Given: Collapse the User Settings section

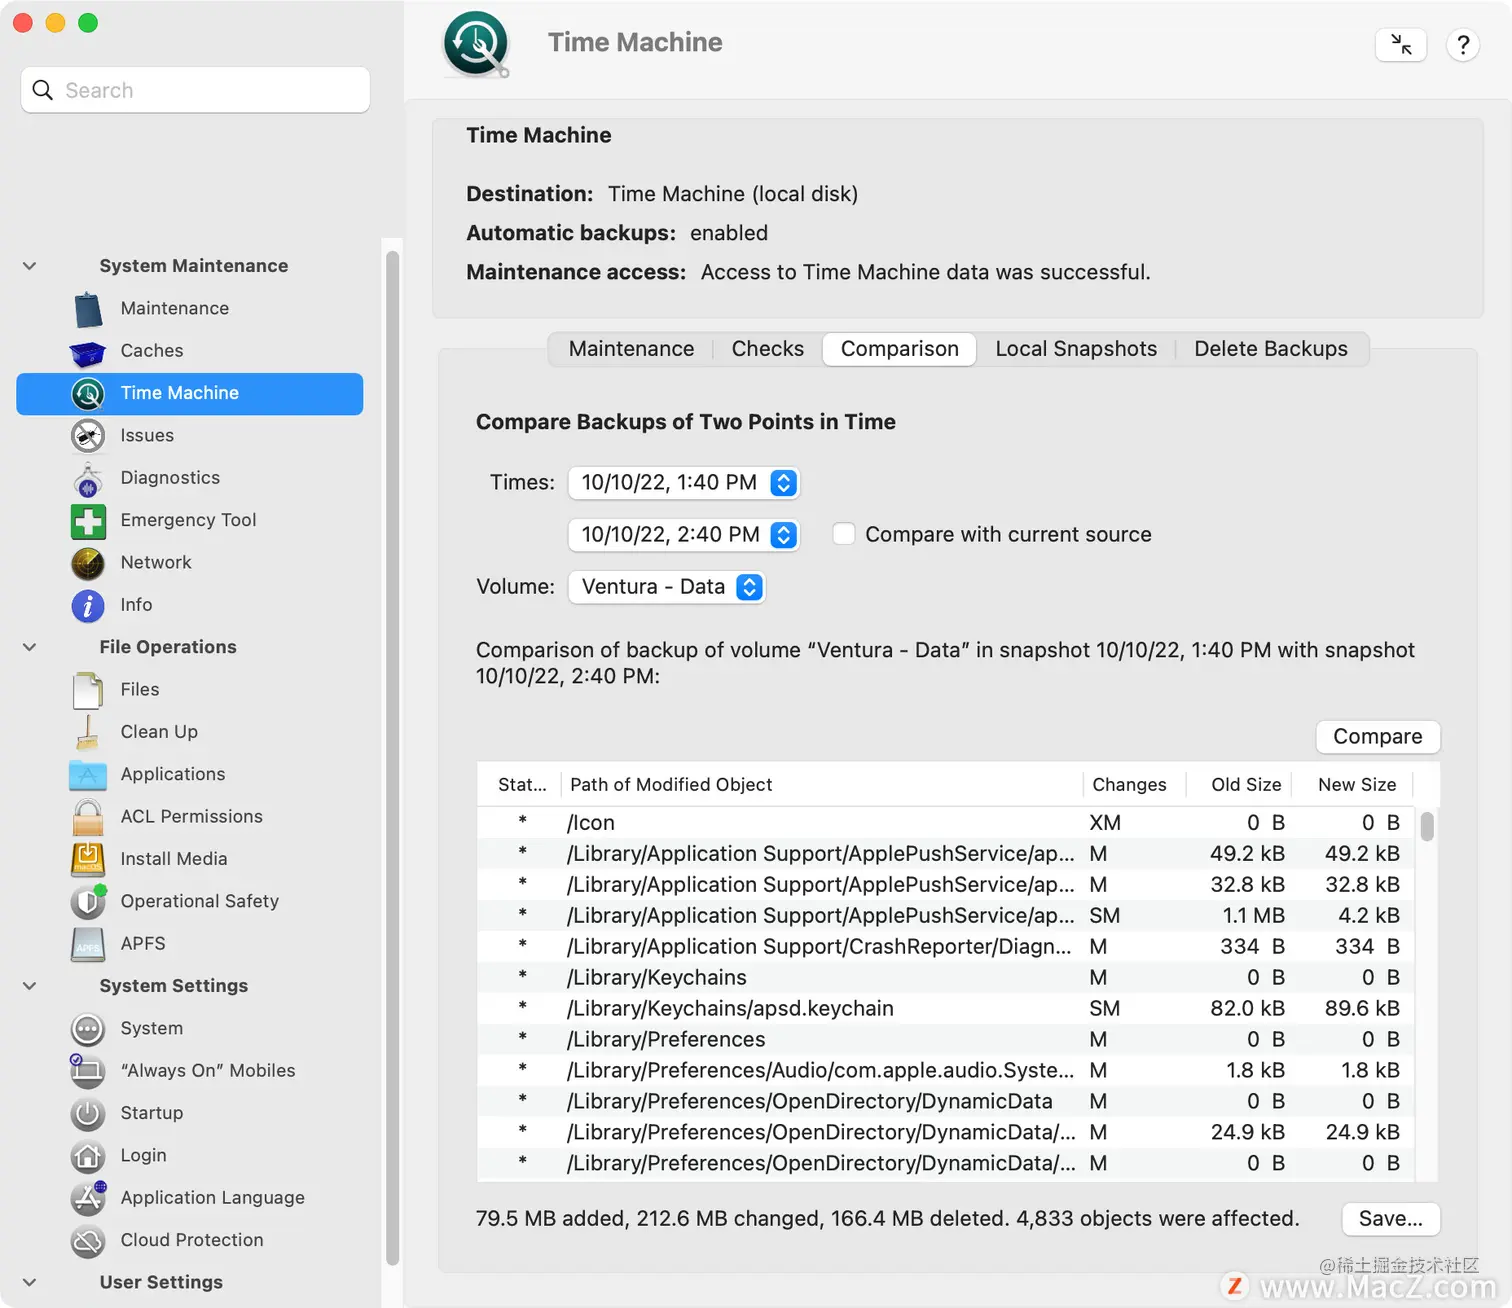Looking at the screenshot, I should pos(30,1282).
